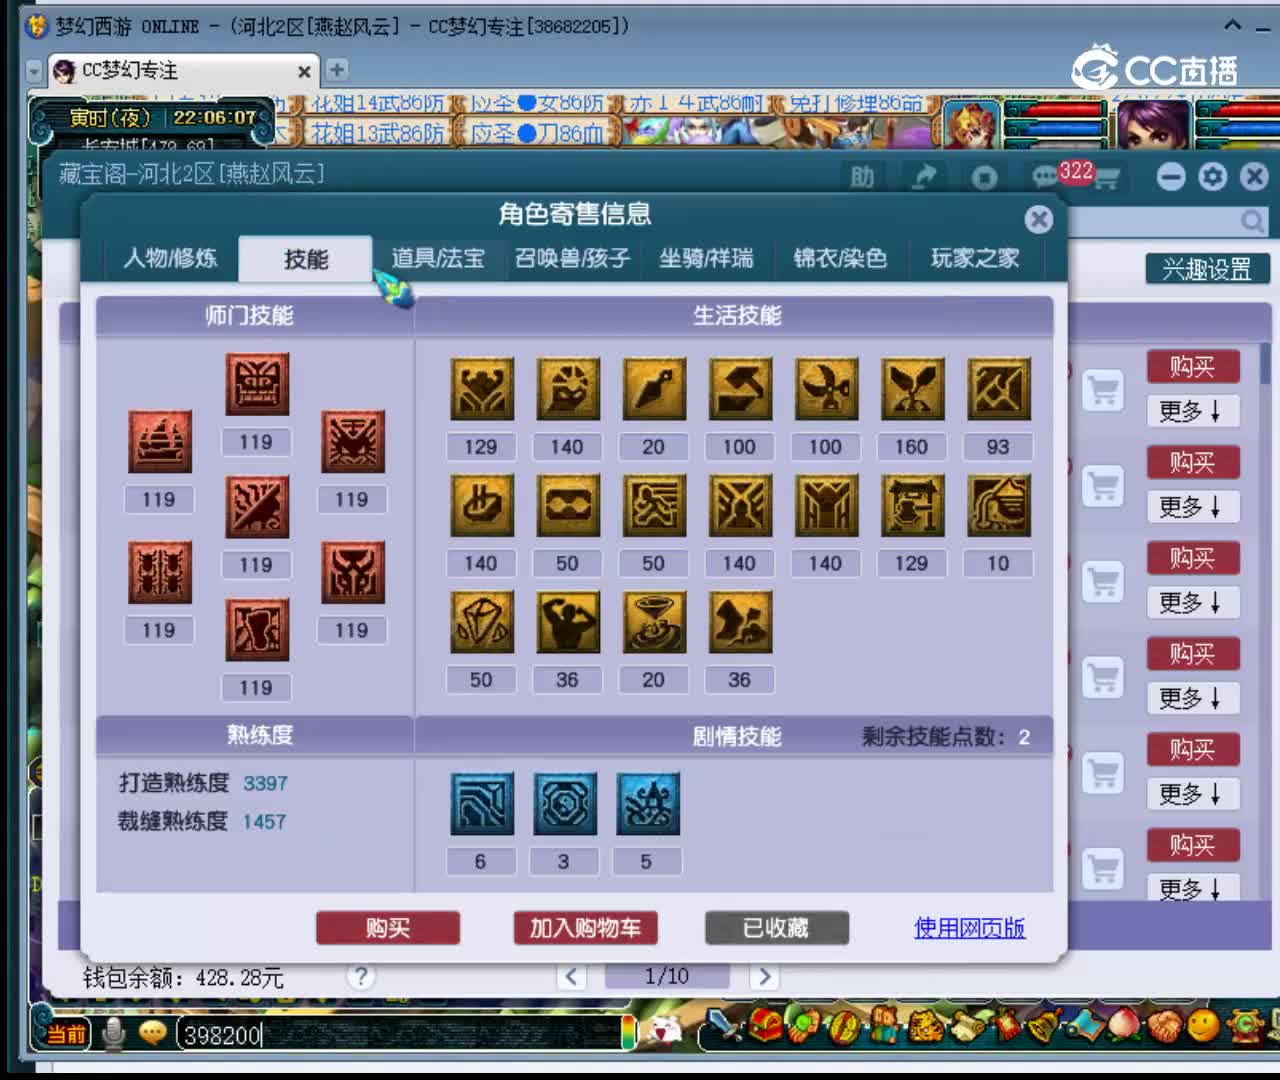
Task: Expand the fourth 更多 dropdown in listing
Action: (1193, 698)
